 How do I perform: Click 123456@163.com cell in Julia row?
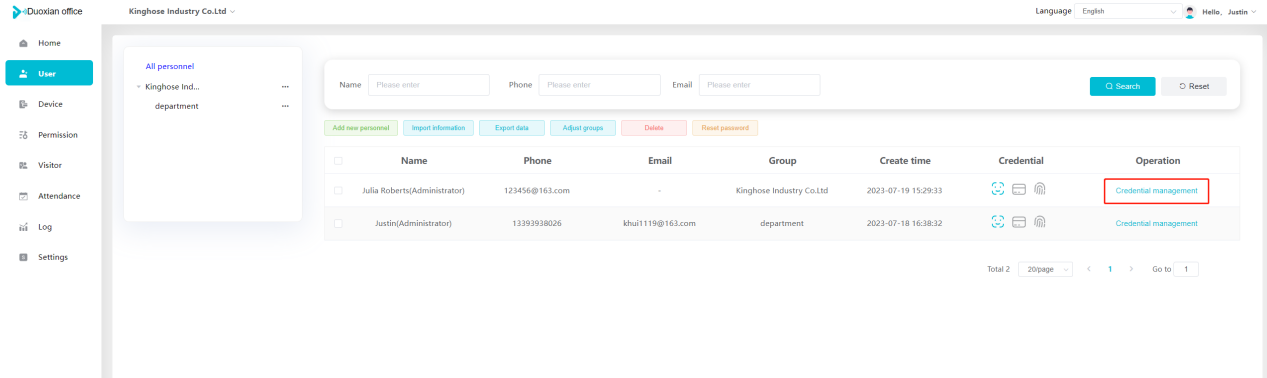pos(537,190)
